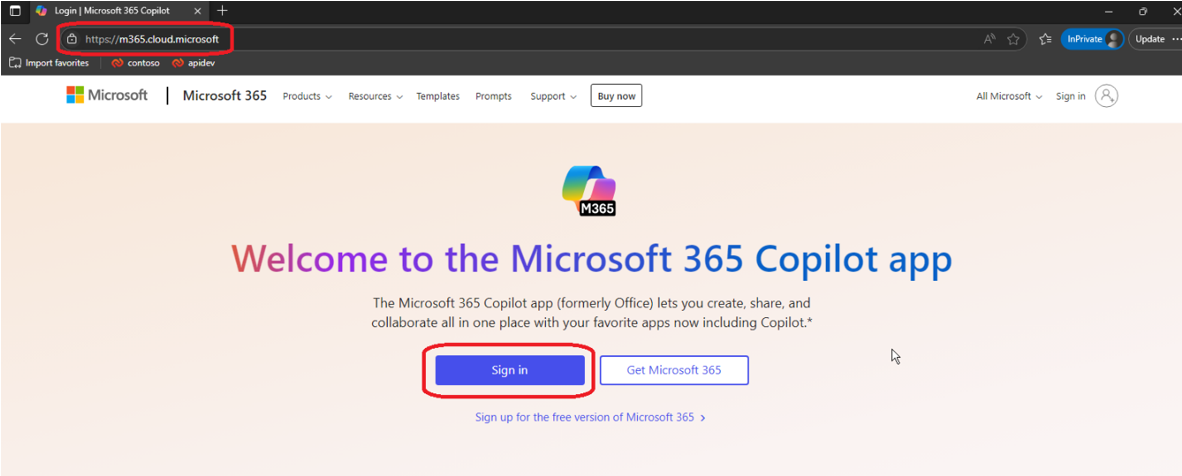Open Sign up for free version link
1182x476 pixels.
[590, 417]
